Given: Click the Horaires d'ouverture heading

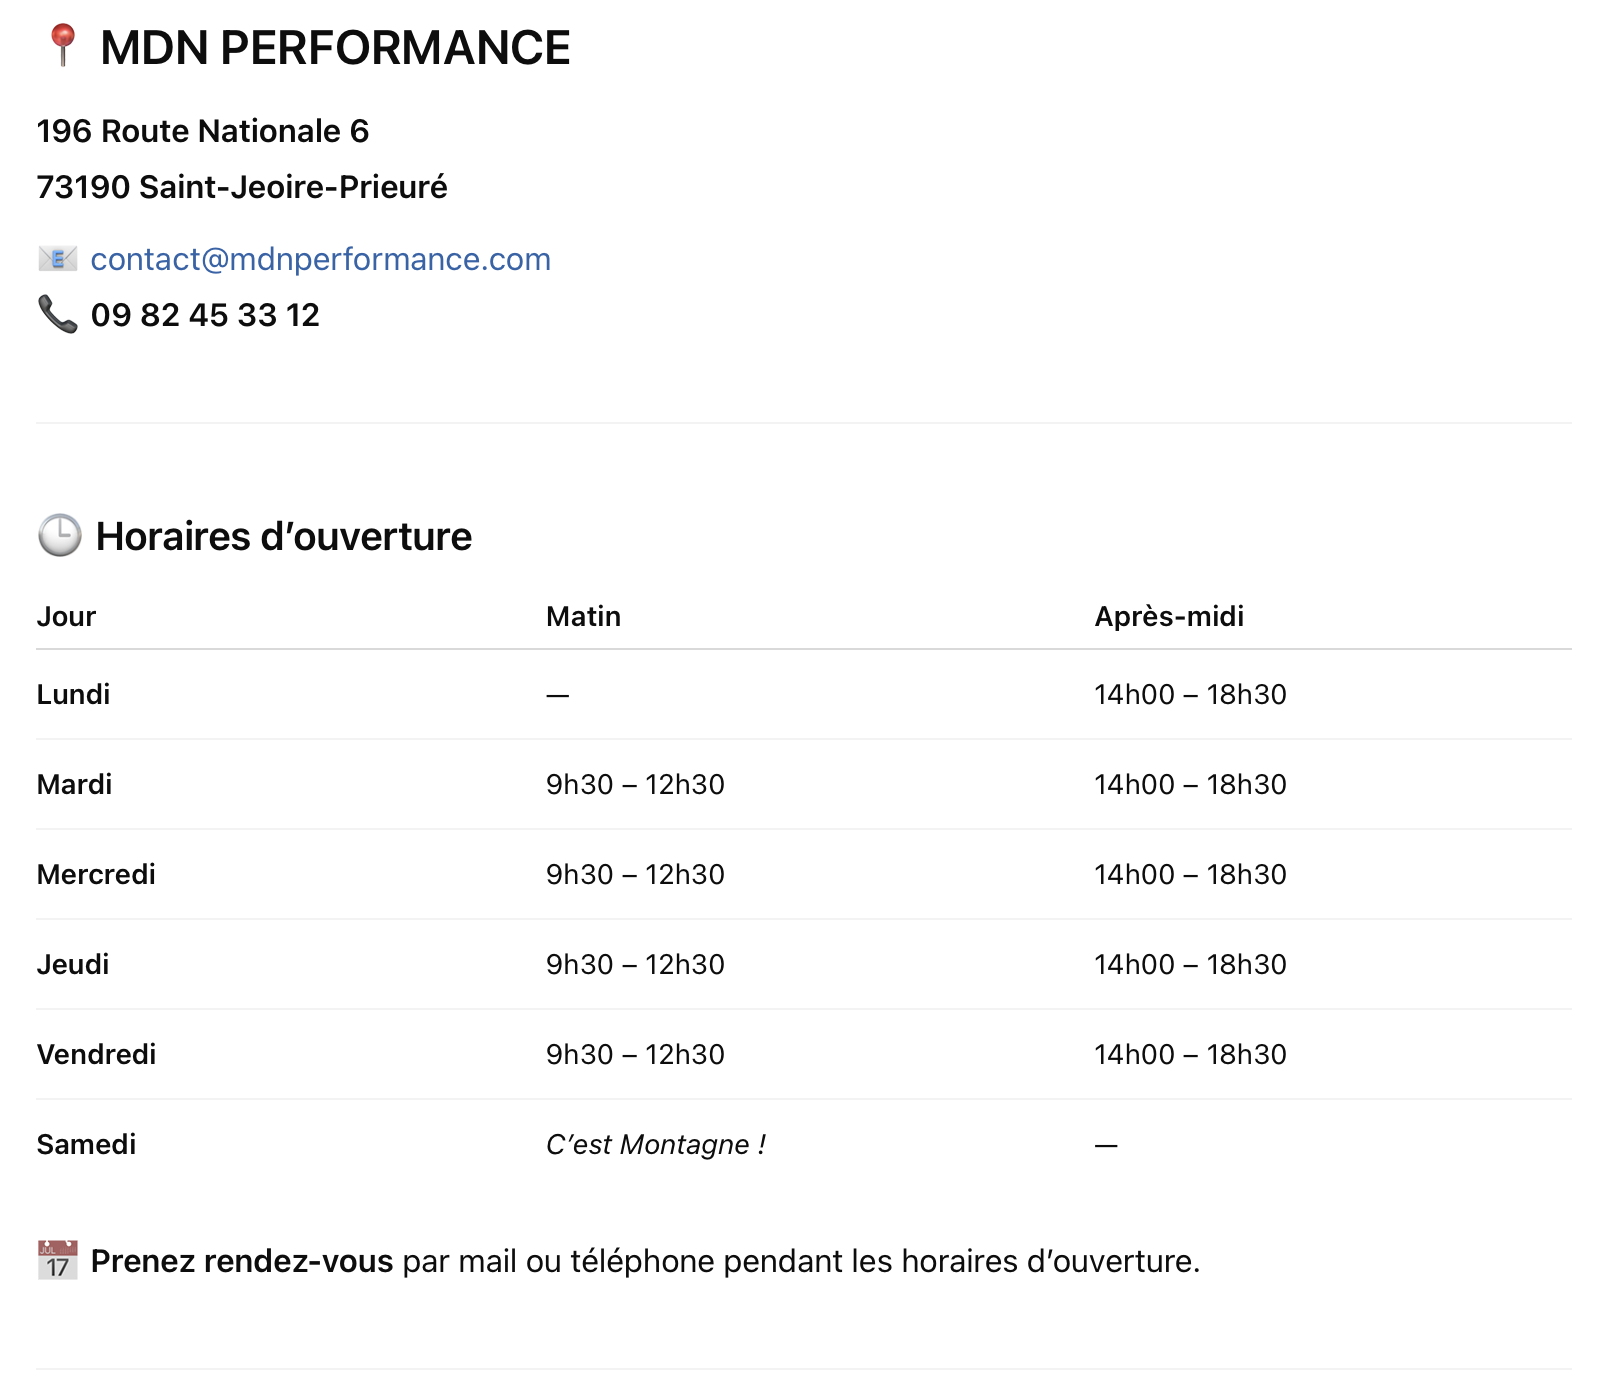Looking at the screenshot, I should point(284,537).
